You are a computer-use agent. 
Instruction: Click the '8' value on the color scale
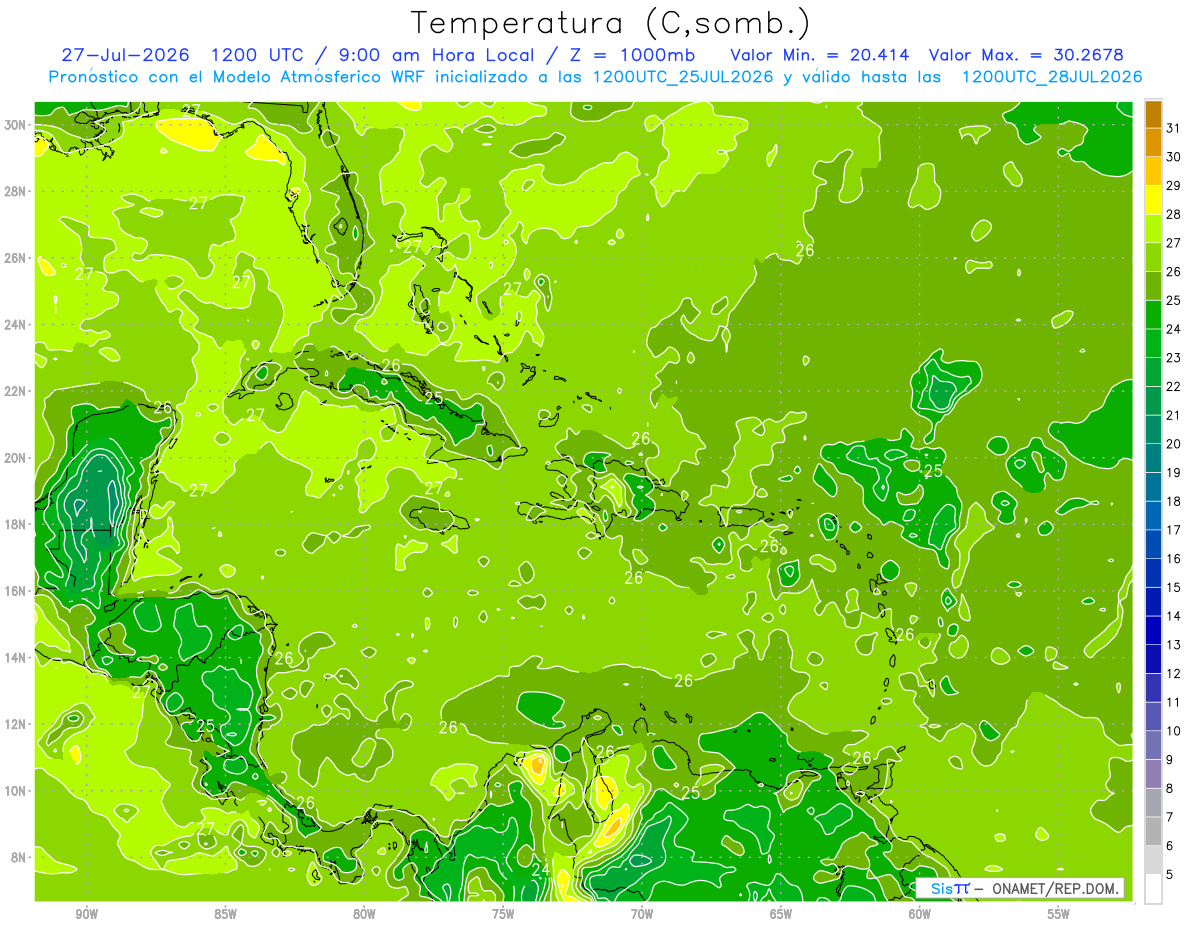[x=1170, y=789]
